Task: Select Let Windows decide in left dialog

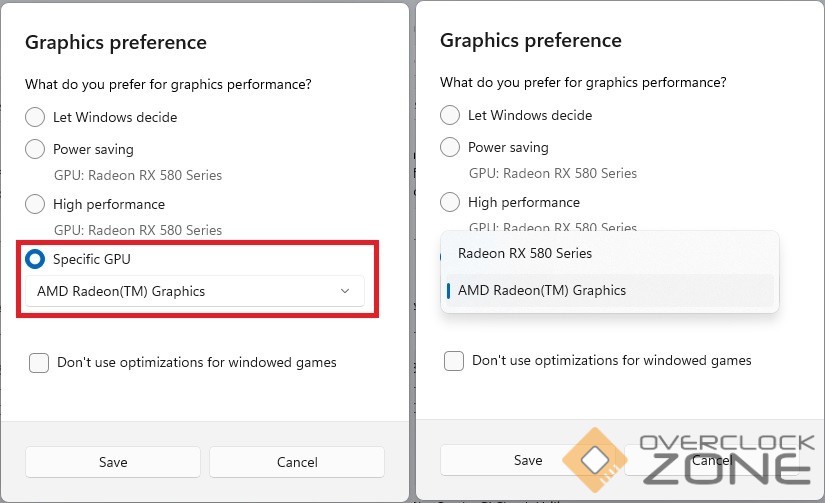Action: (x=35, y=117)
